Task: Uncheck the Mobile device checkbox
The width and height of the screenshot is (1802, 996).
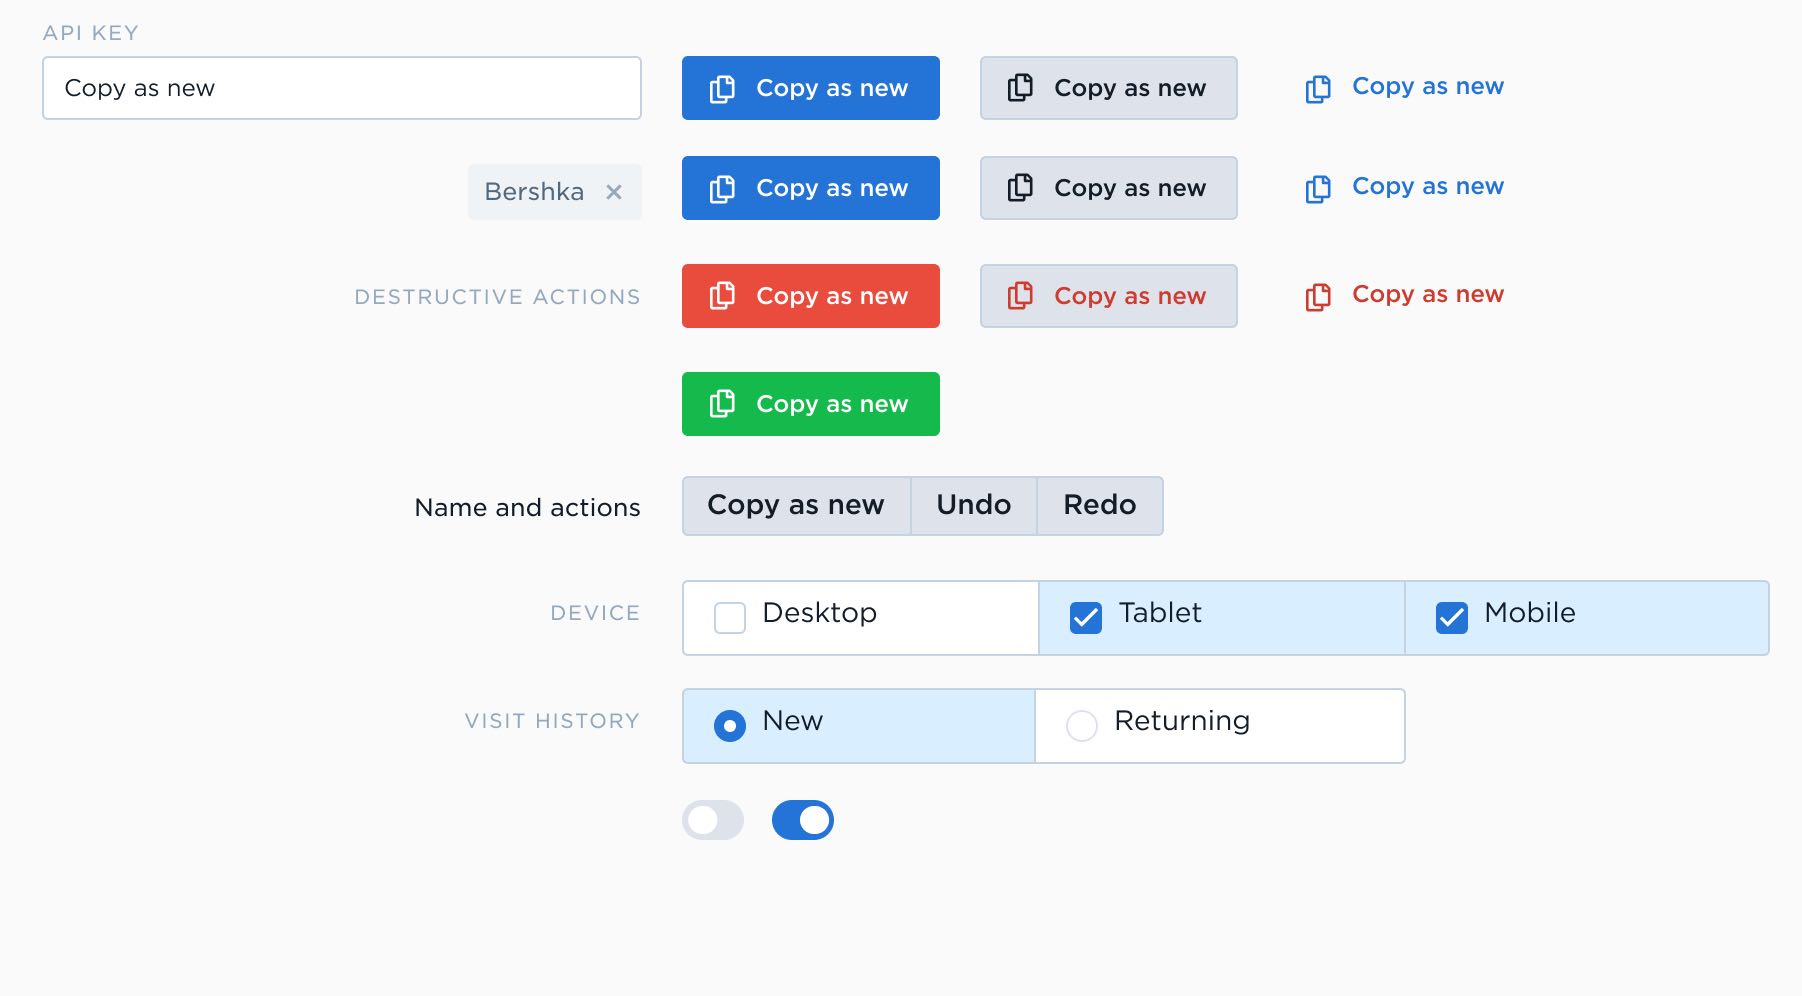Action: 1452,618
